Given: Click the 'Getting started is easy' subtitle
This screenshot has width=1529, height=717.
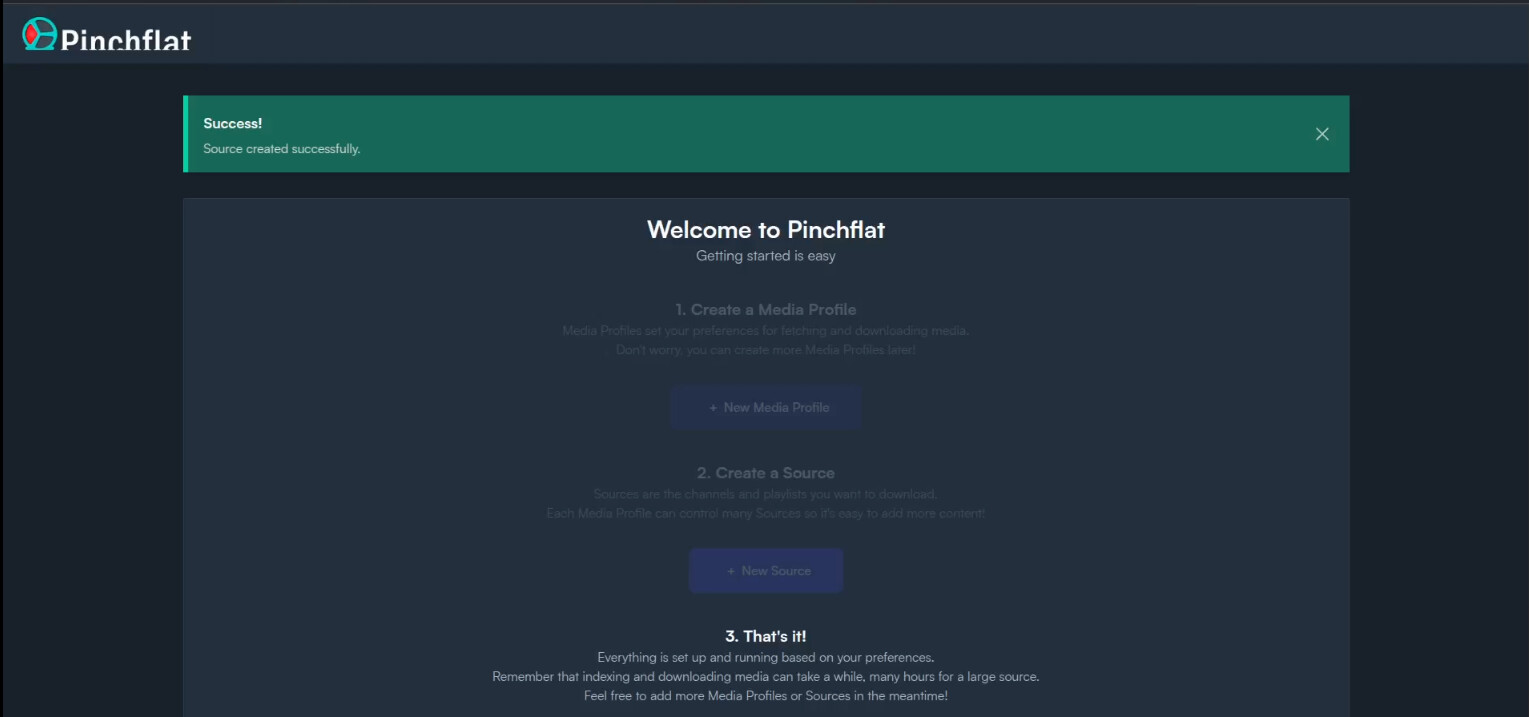Looking at the screenshot, I should click(766, 256).
